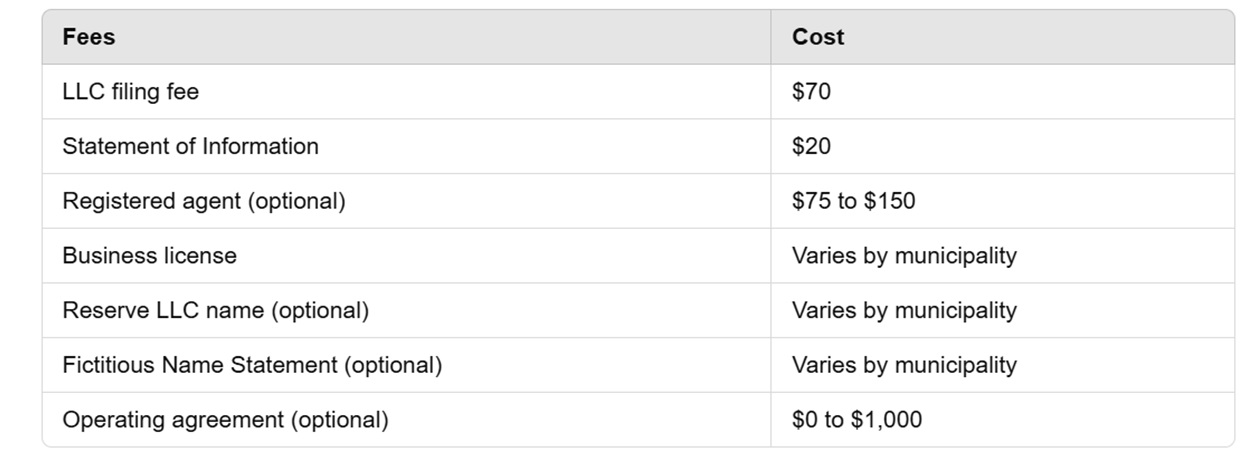Select the LLC filing fee cell
The width and height of the screenshot is (1241, 452).
pos(131,92)
